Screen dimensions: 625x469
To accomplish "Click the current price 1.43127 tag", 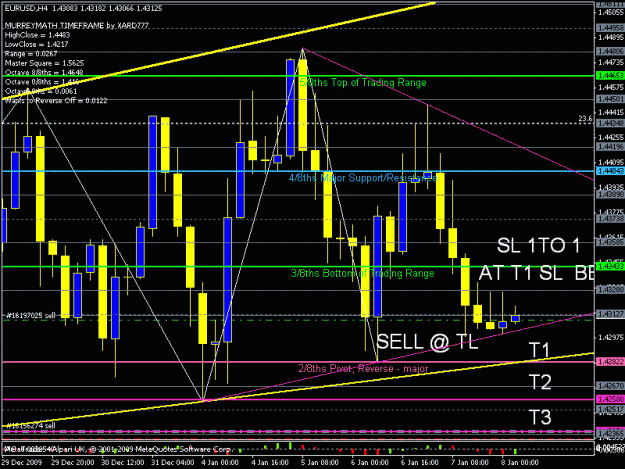I will pyautogui.click(x=610, y=314).
